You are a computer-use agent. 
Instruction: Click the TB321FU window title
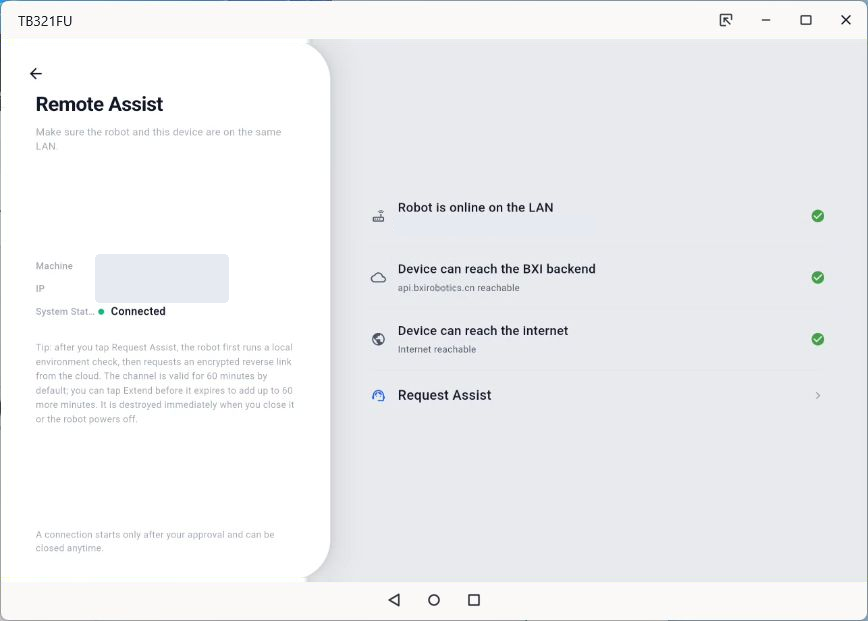(x=45, y=21)
